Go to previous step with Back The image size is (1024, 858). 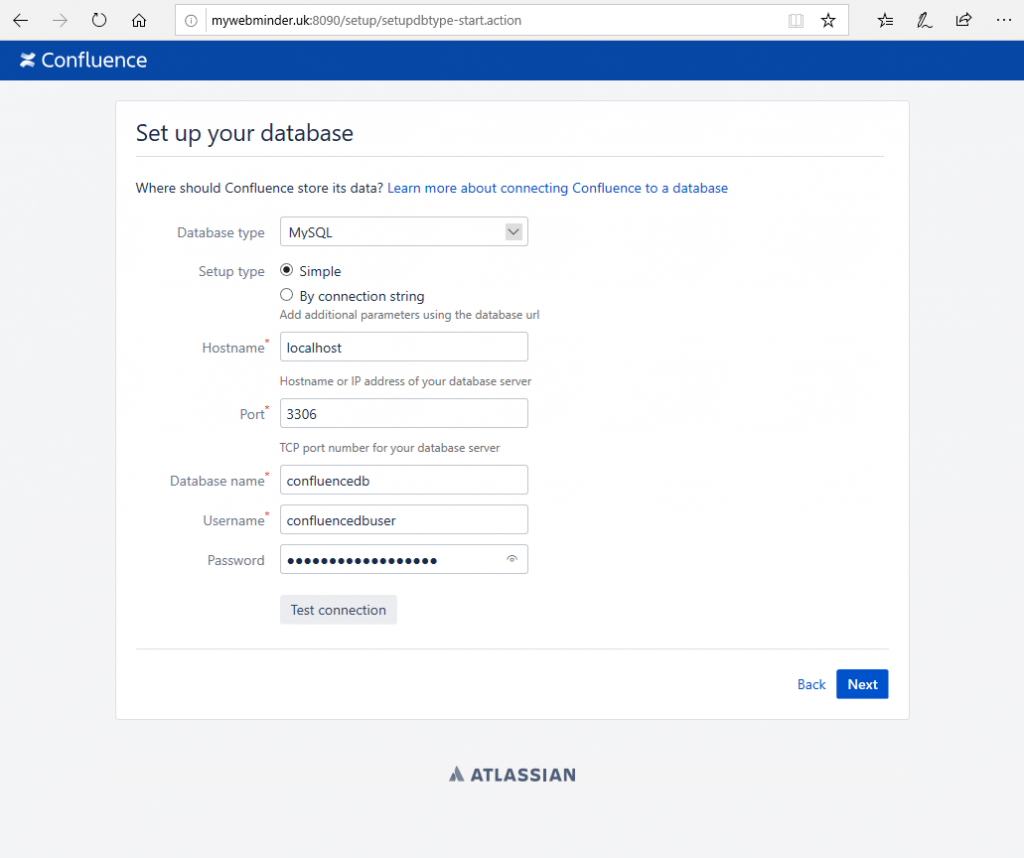tap(811, 684)
